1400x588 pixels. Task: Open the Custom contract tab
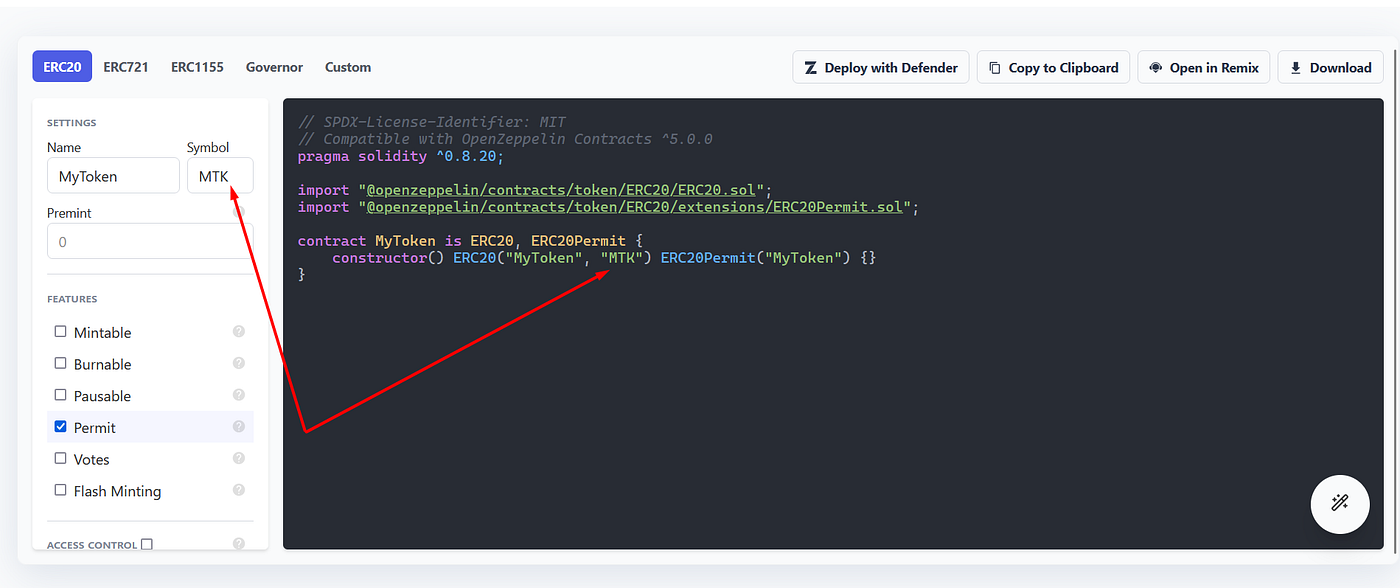[x=348, y=67]
